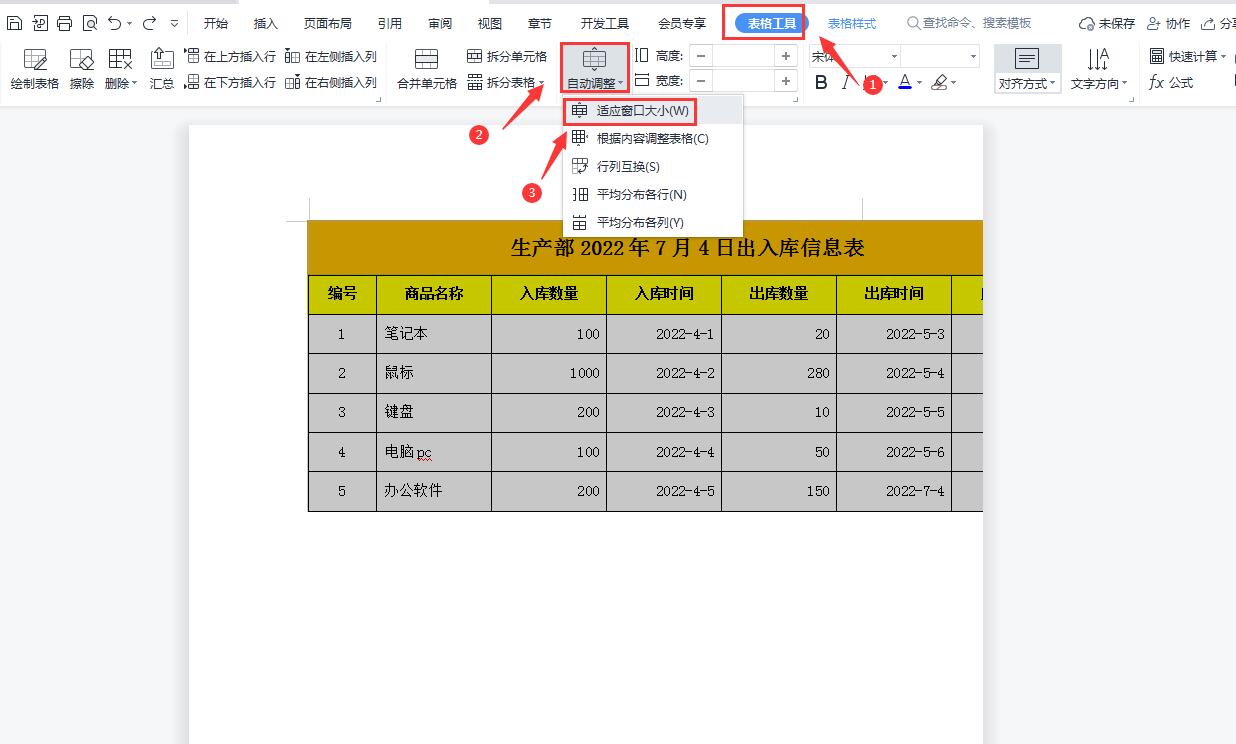The image size is (1236, 744).
Task: Toggle italic formatting with the I icon
Action: point(845,82)
